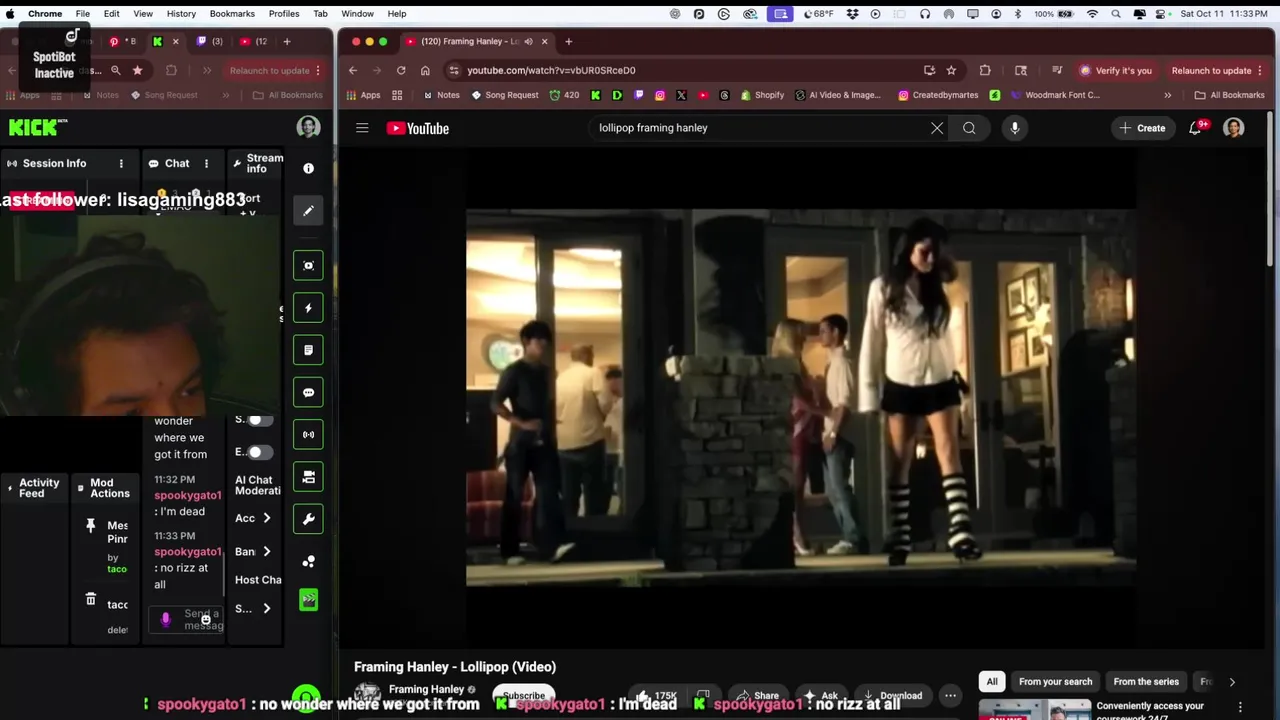Click the video title Framing Hanley - Lollipop
The height and width of the screenshot is (720, 1280).
[455, 667]
